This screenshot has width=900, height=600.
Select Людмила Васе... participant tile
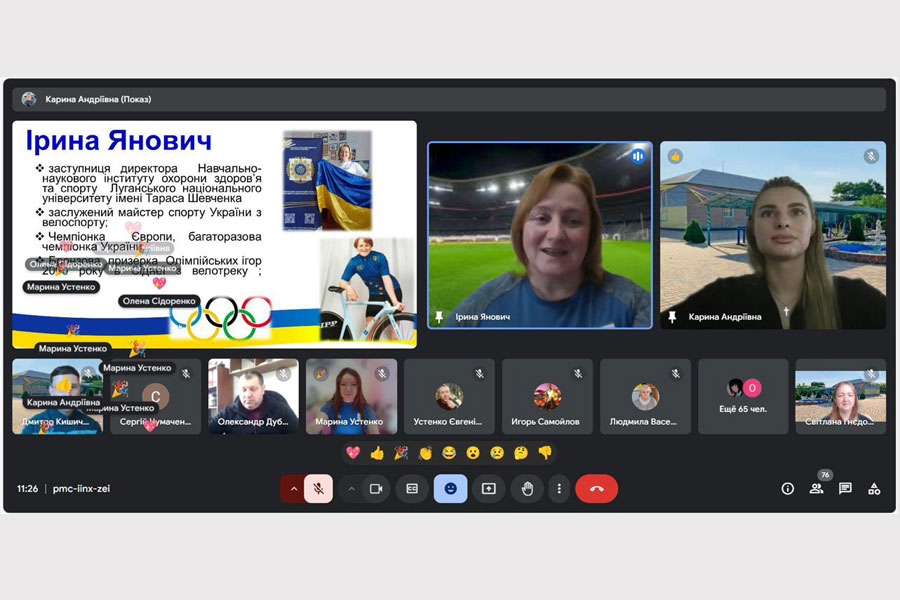[x=645, y=396]
